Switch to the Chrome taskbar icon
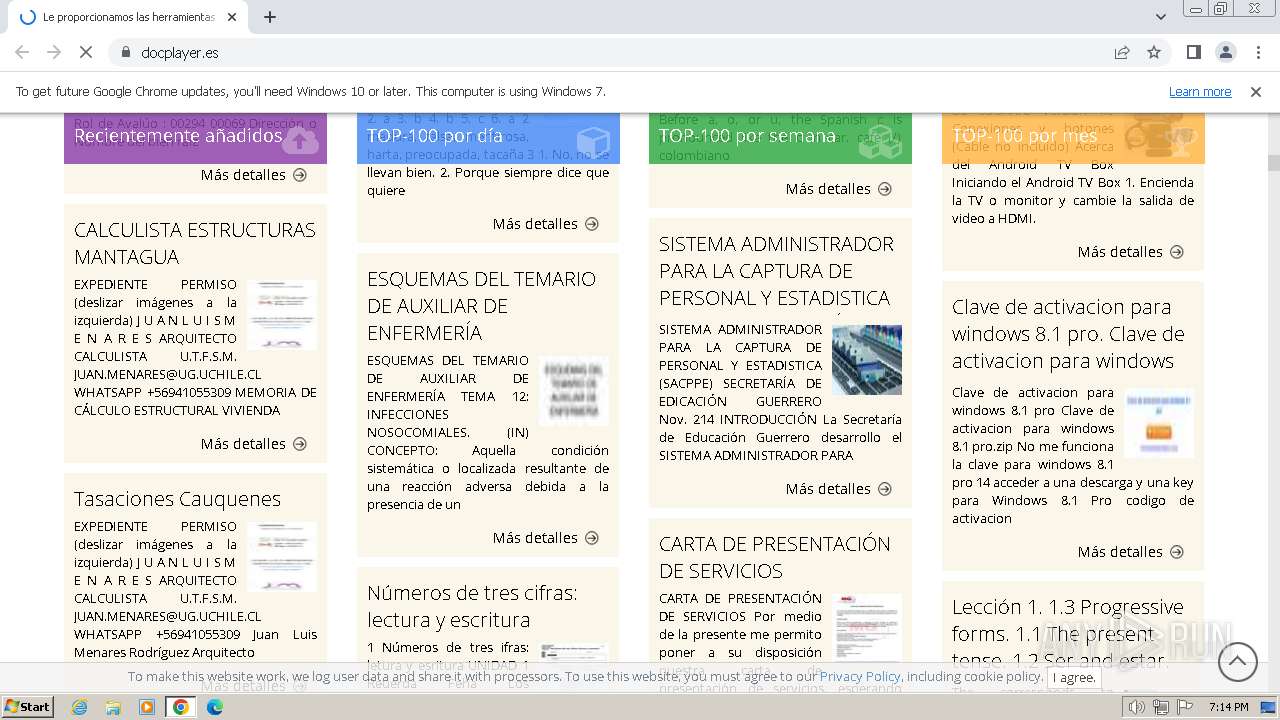Screen dimensions: 1280x720 pyautogui.click(x=181, y=707)
